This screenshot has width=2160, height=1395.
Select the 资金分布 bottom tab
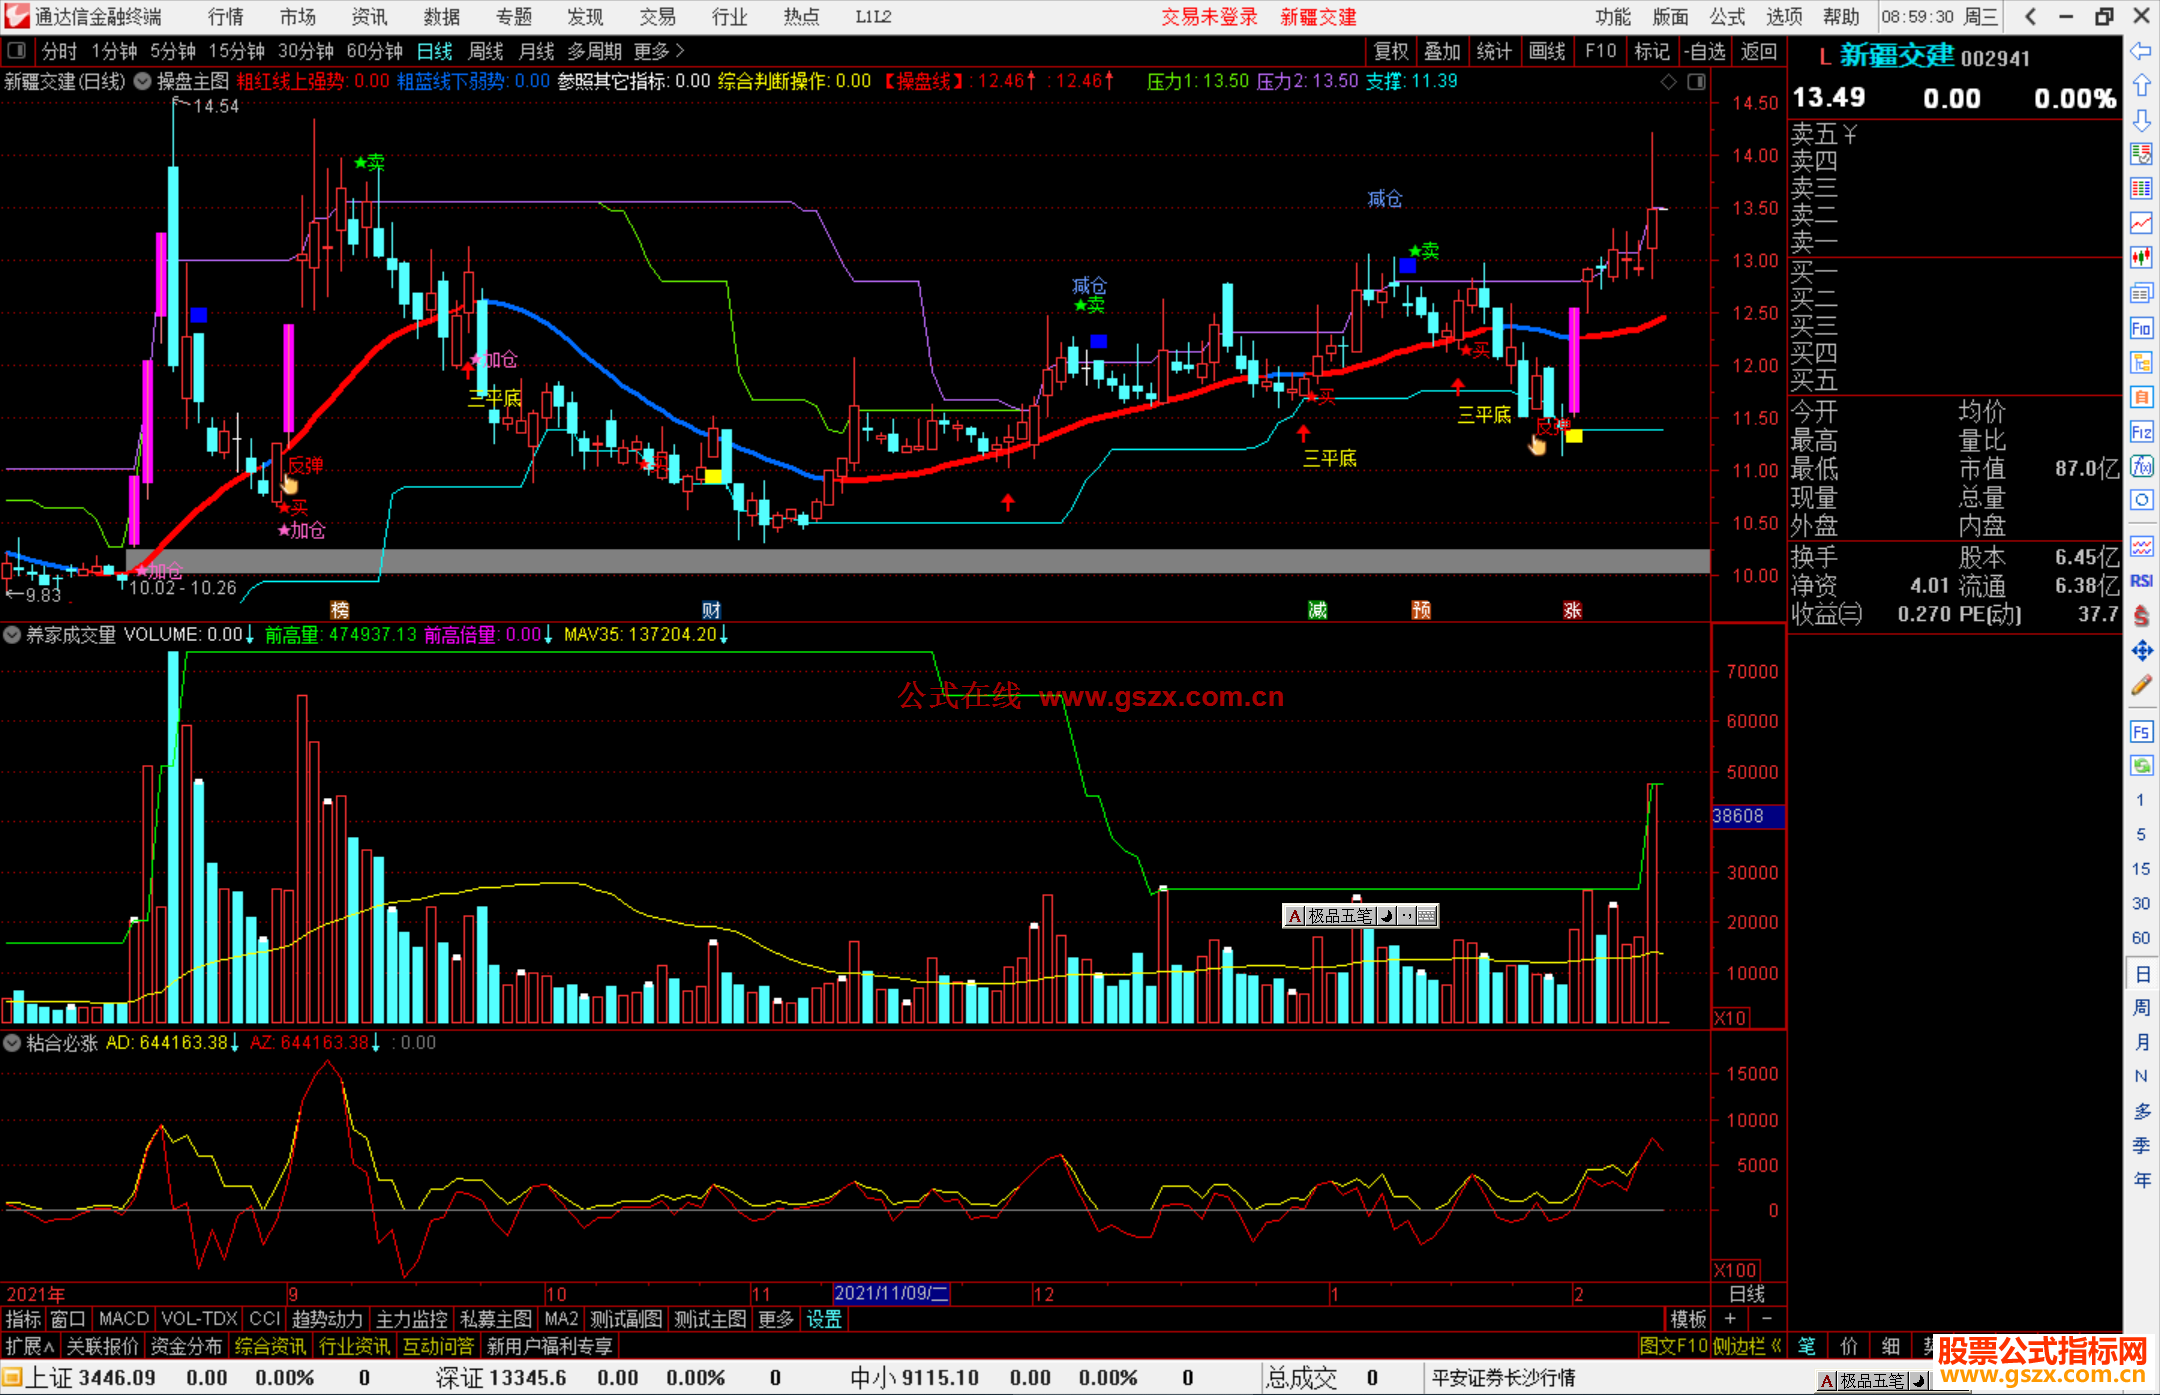pyautogui.click(x=186, y=1346)
